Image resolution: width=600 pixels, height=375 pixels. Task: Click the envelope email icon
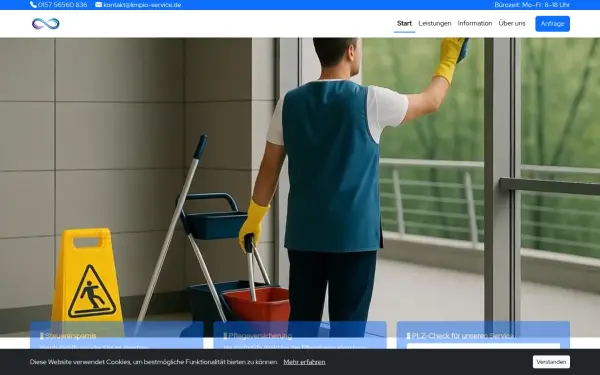click(99, 5)
